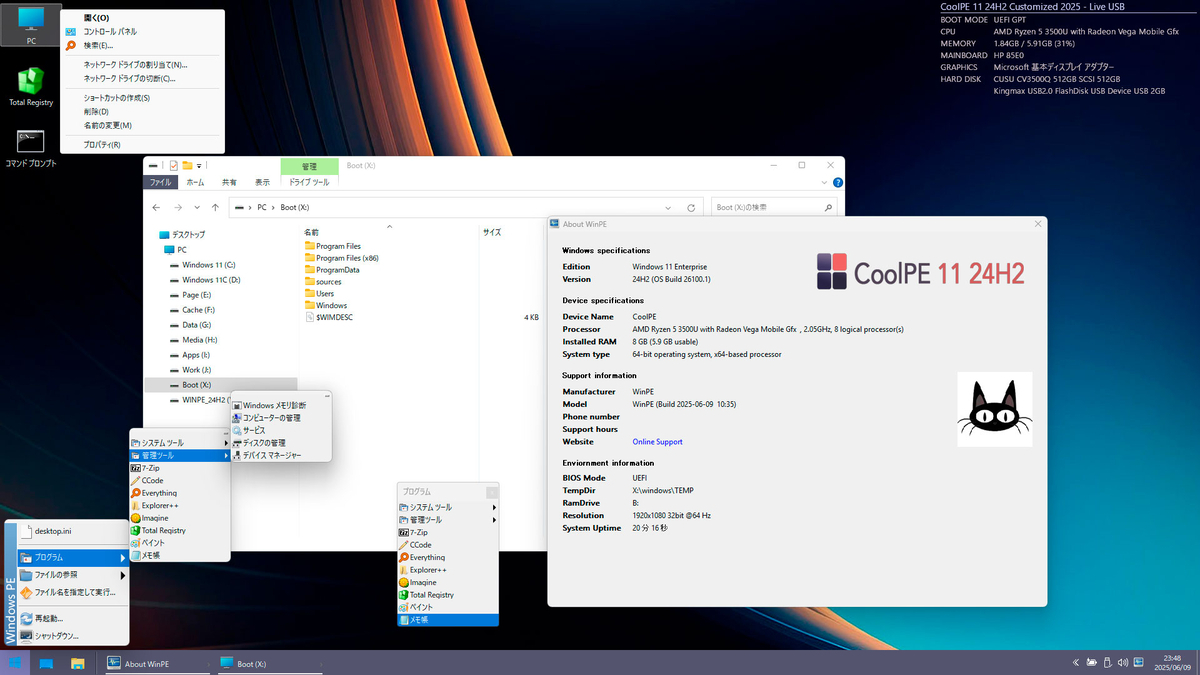The height and width of the screenshot is (675, 1200).
Task: Expand 管理ツール in the floating プログラム panel
Action: [448, 520]
